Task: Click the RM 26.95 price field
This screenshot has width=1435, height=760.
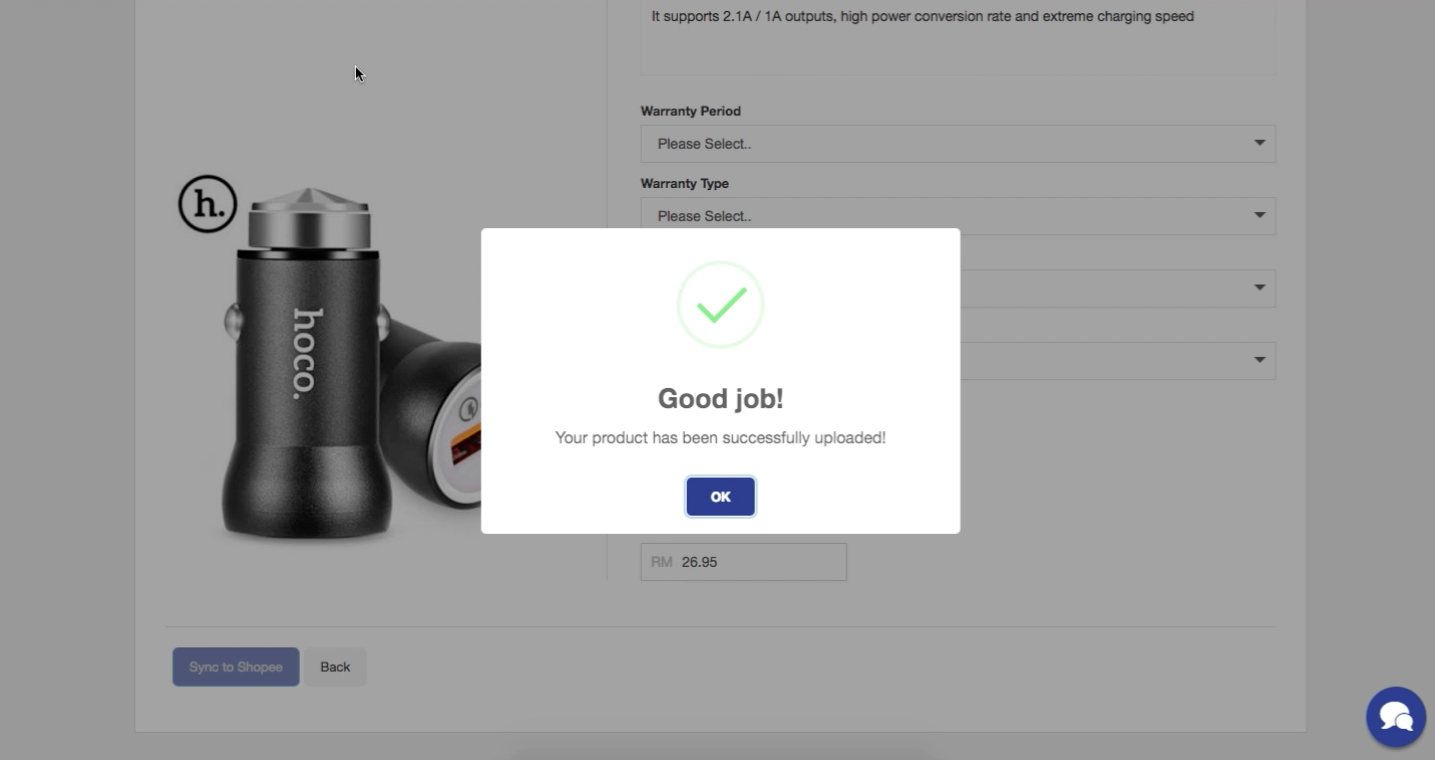Action: coord(743,562)
